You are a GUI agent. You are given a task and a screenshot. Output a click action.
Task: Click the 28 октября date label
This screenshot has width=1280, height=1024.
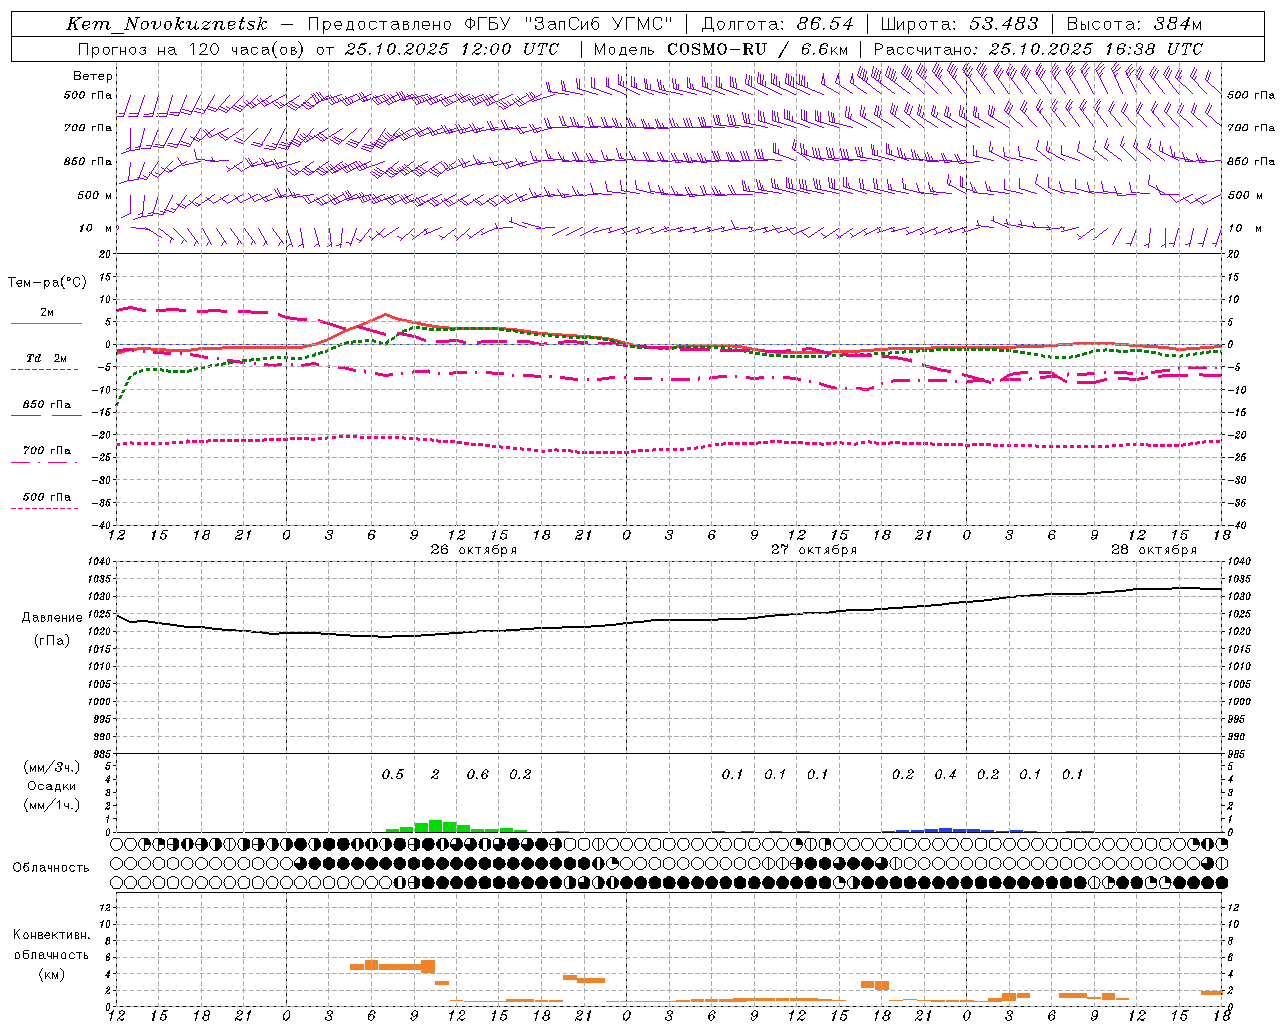[x=1153, y=550]
